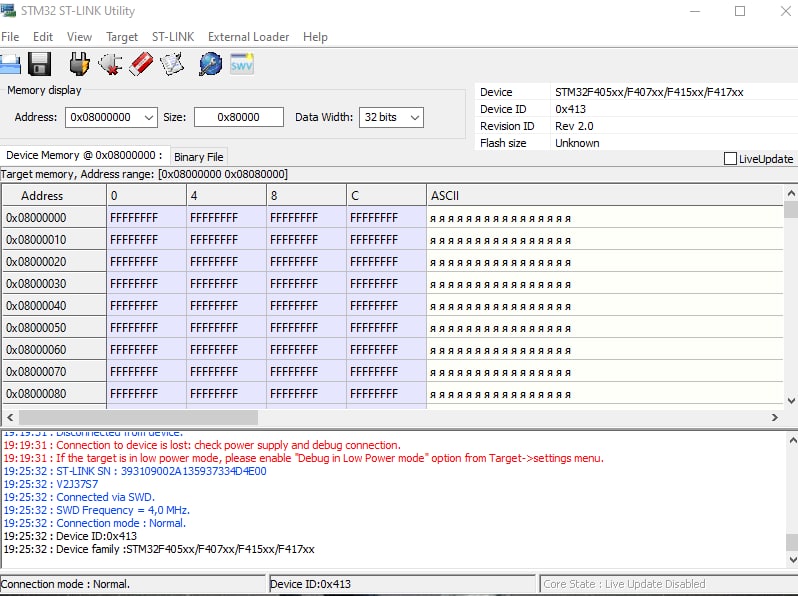Viewport: 798px width, 596px height.
Task: Click the globe and wrench toolbar icon
Action: [x=210, y=64]
